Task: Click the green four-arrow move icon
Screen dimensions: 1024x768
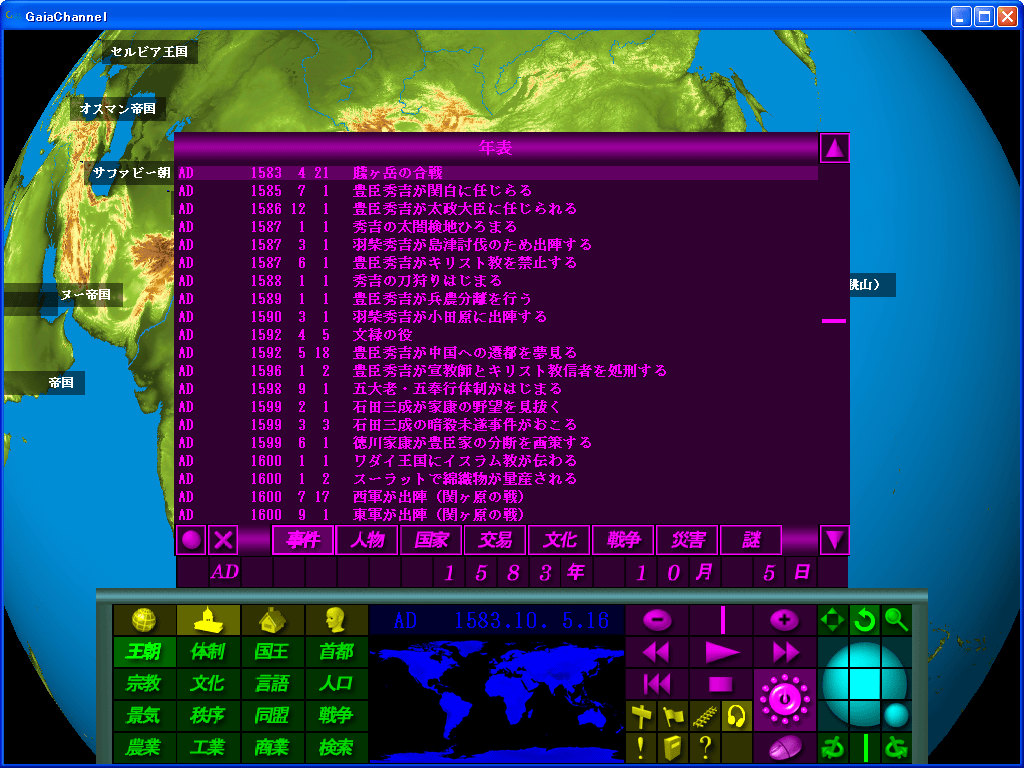Action: [833, 620]
